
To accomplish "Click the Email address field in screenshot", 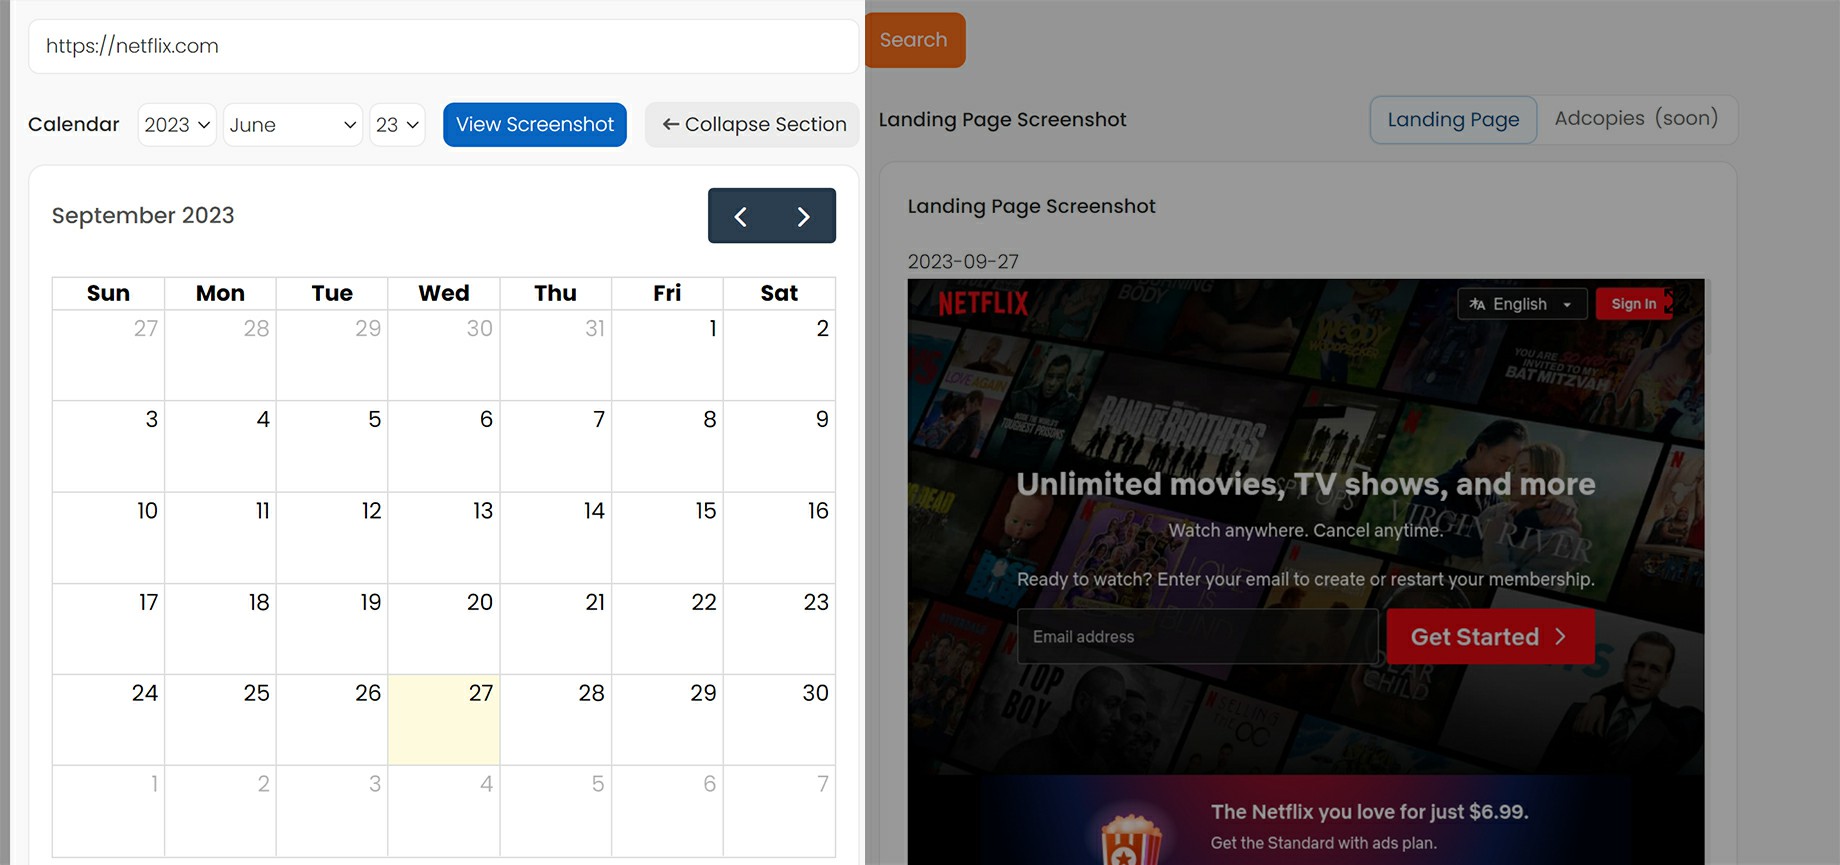I will click(1197, 637).
